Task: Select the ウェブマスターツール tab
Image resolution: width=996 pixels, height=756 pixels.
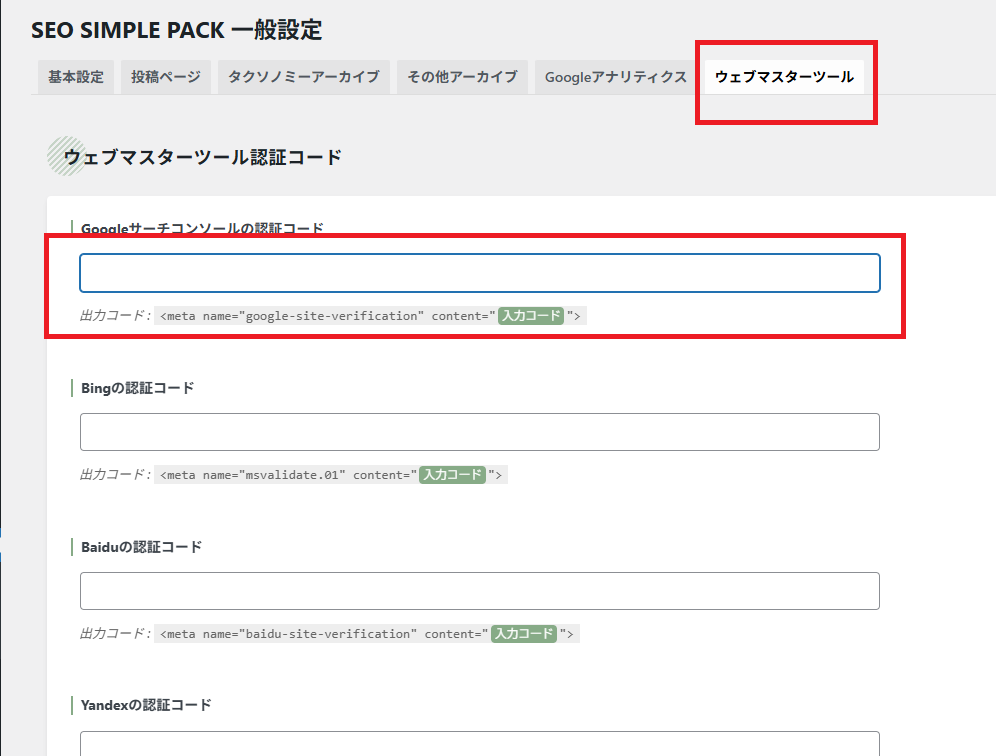Action: pyautogui.click(x=784, y=77)
